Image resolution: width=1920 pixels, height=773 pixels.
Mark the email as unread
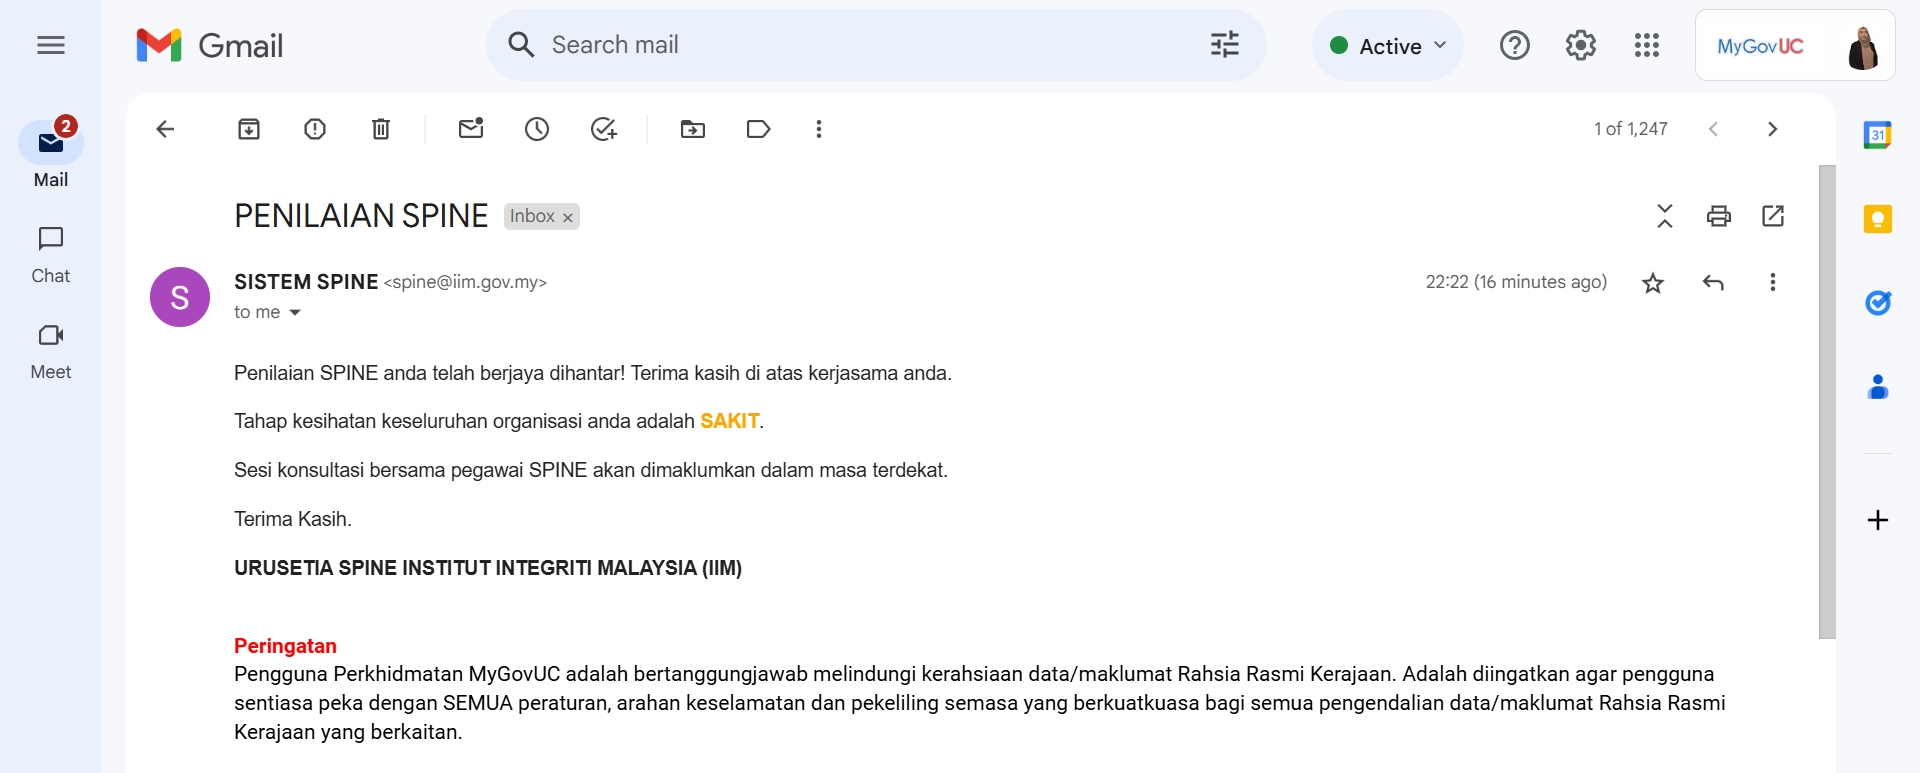coord(471,129)
